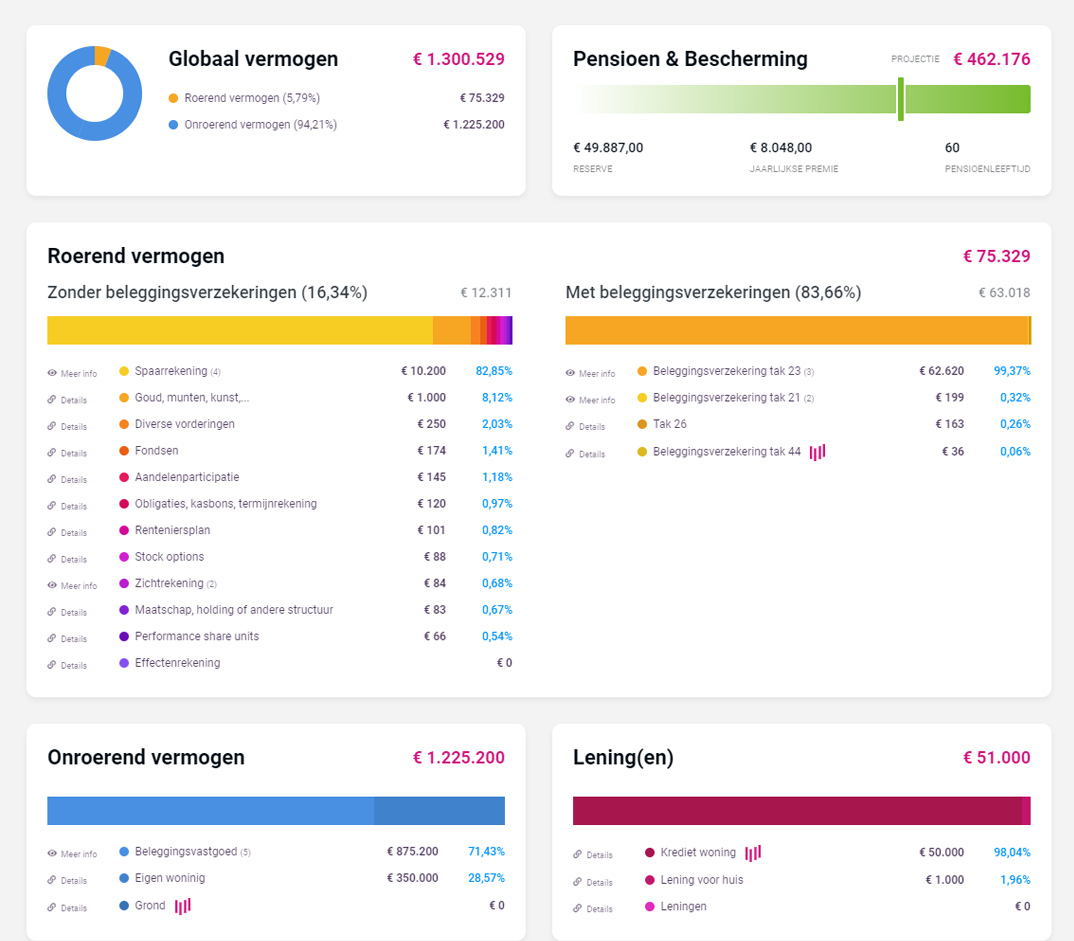Click the pension projection marker on green bar
This screenshot has height=941, width=1074.
coord(900,99)
